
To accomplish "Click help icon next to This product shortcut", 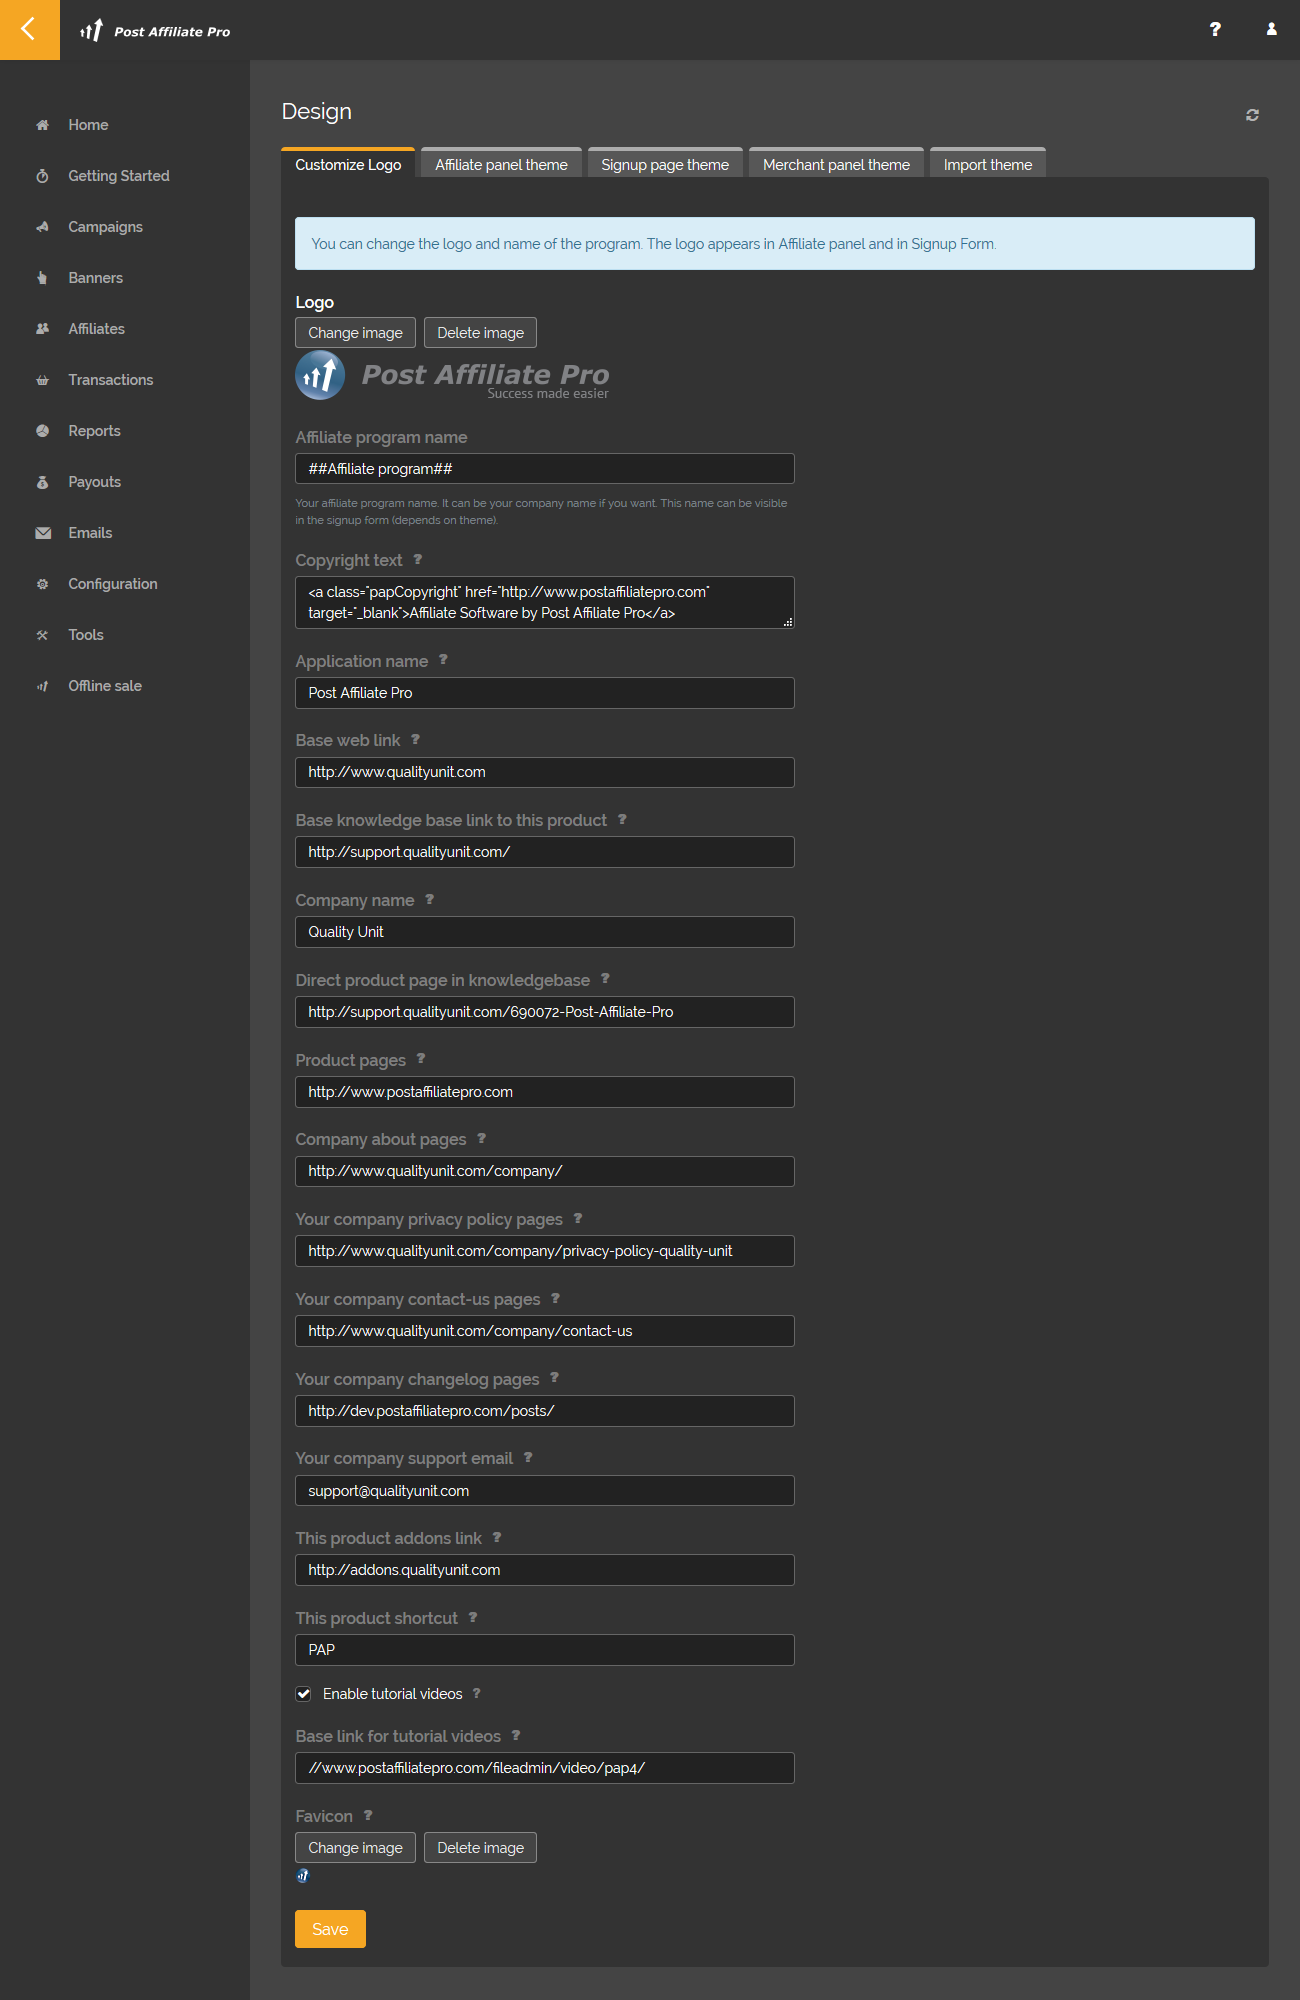I will 473,1618.
